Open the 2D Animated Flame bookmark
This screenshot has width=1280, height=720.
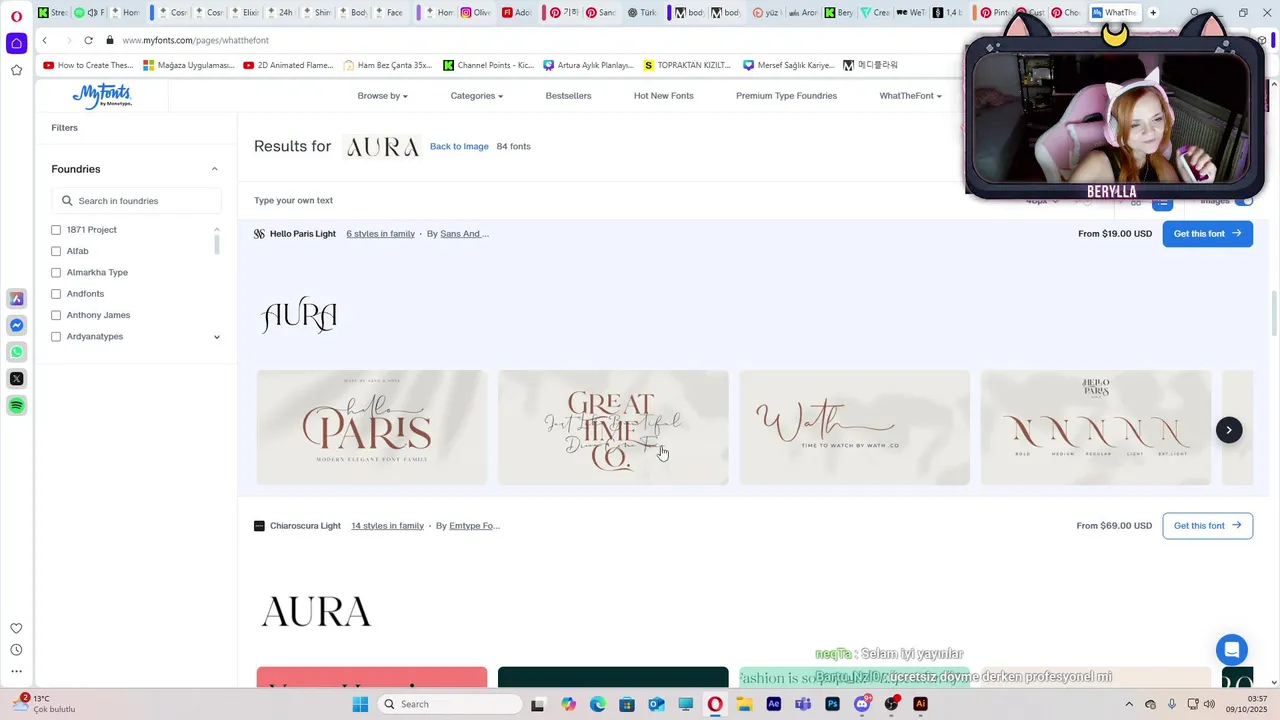pyautogui.click(x=288, y=65)
